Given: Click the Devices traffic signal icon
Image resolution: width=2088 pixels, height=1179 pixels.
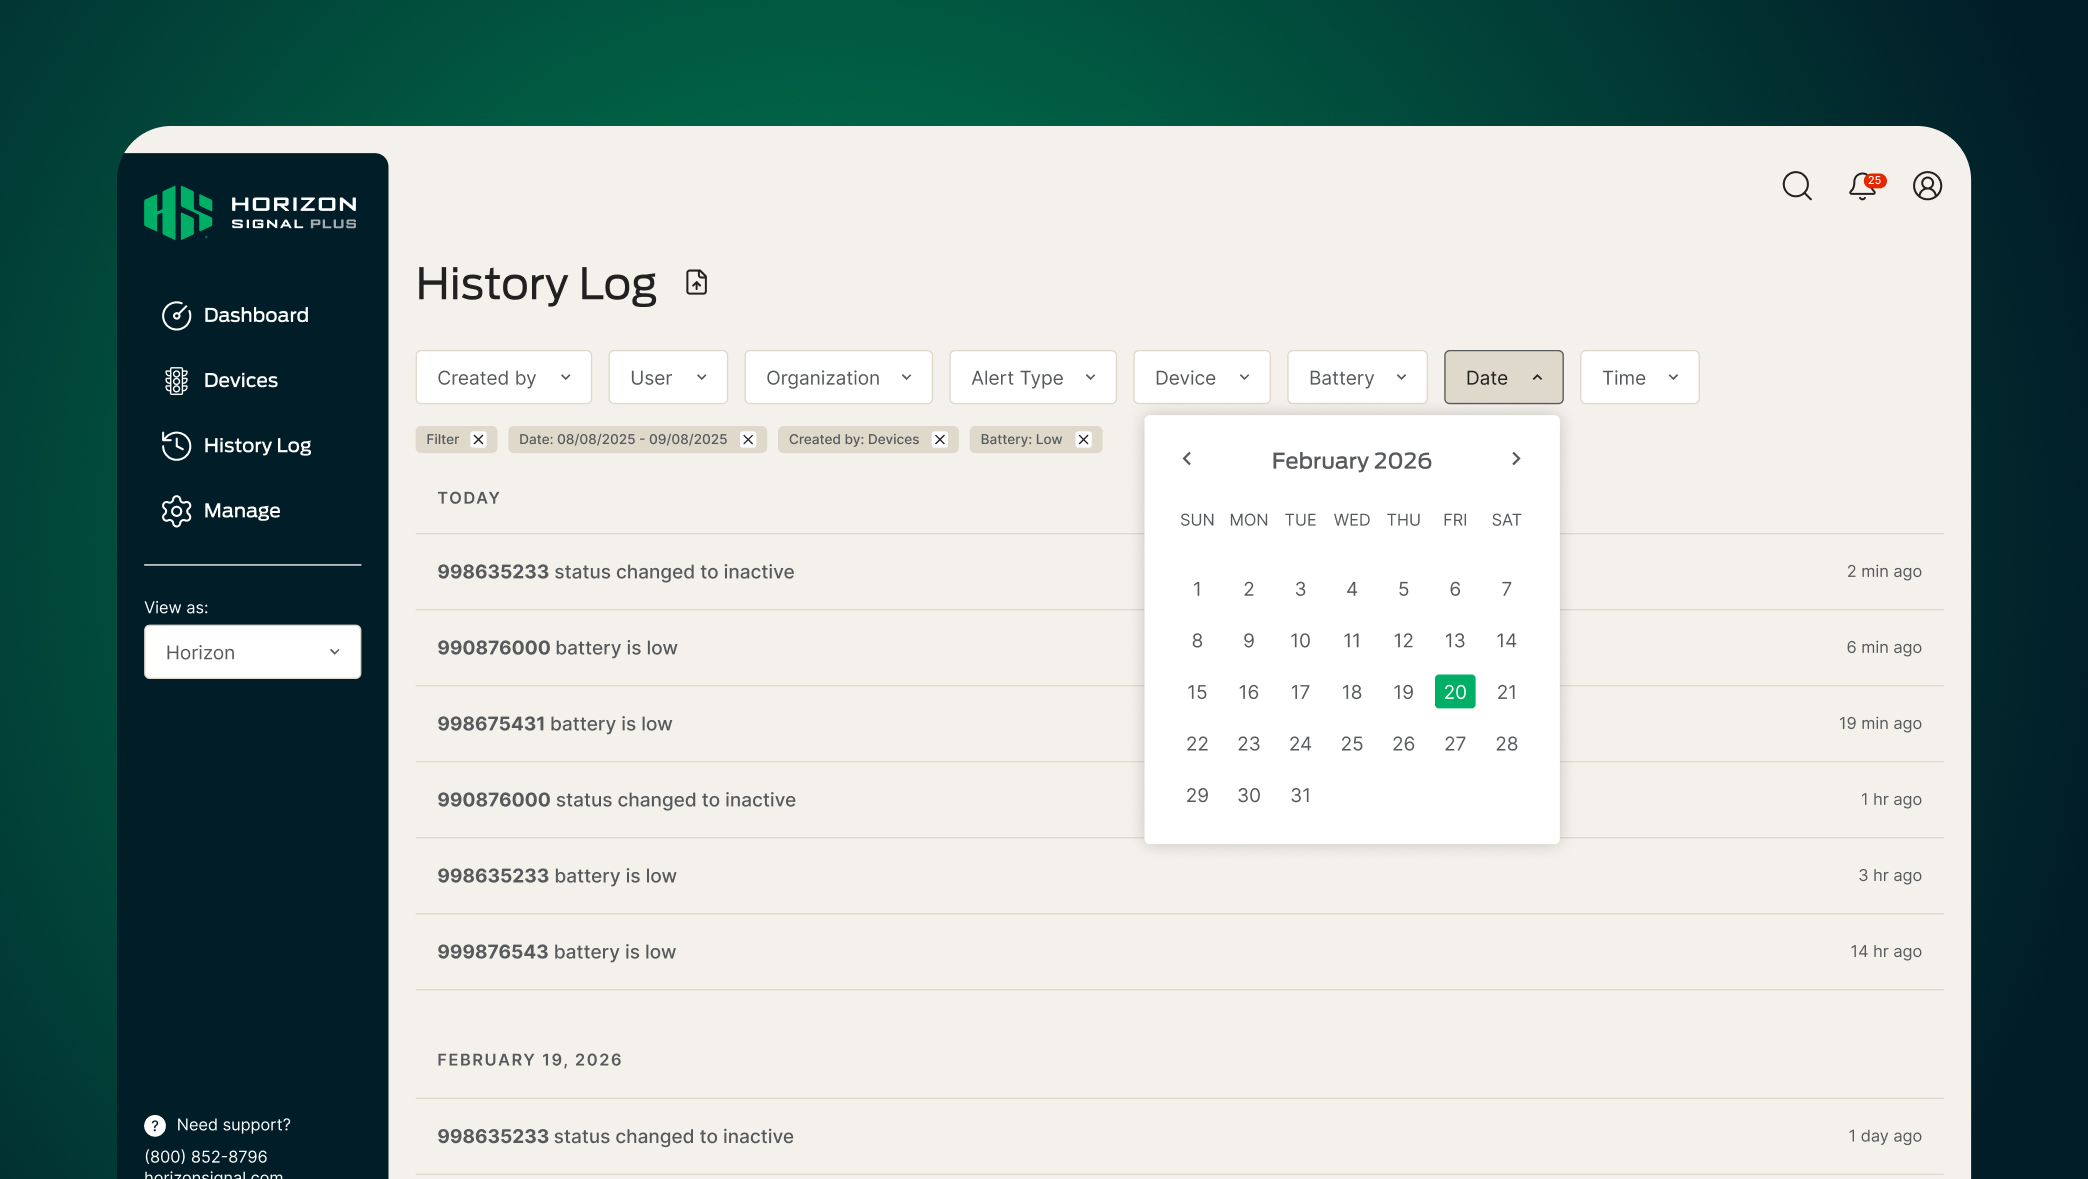Looking at the screenshot, I should point(176,380).
